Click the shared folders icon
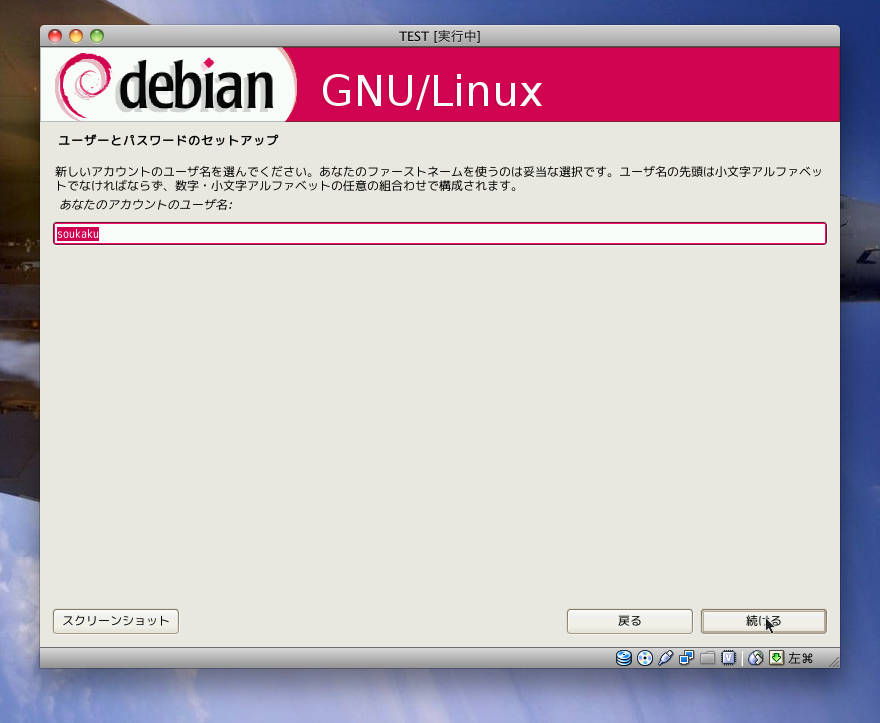880x723 pixels. [707, 658]
